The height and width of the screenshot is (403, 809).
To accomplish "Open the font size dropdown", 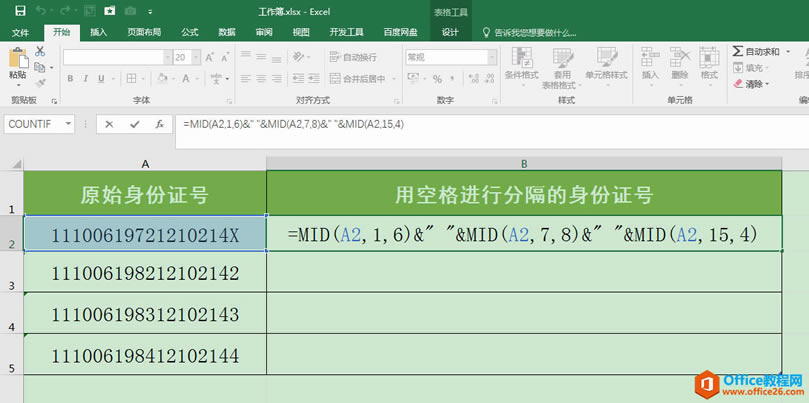I will 196,57.
